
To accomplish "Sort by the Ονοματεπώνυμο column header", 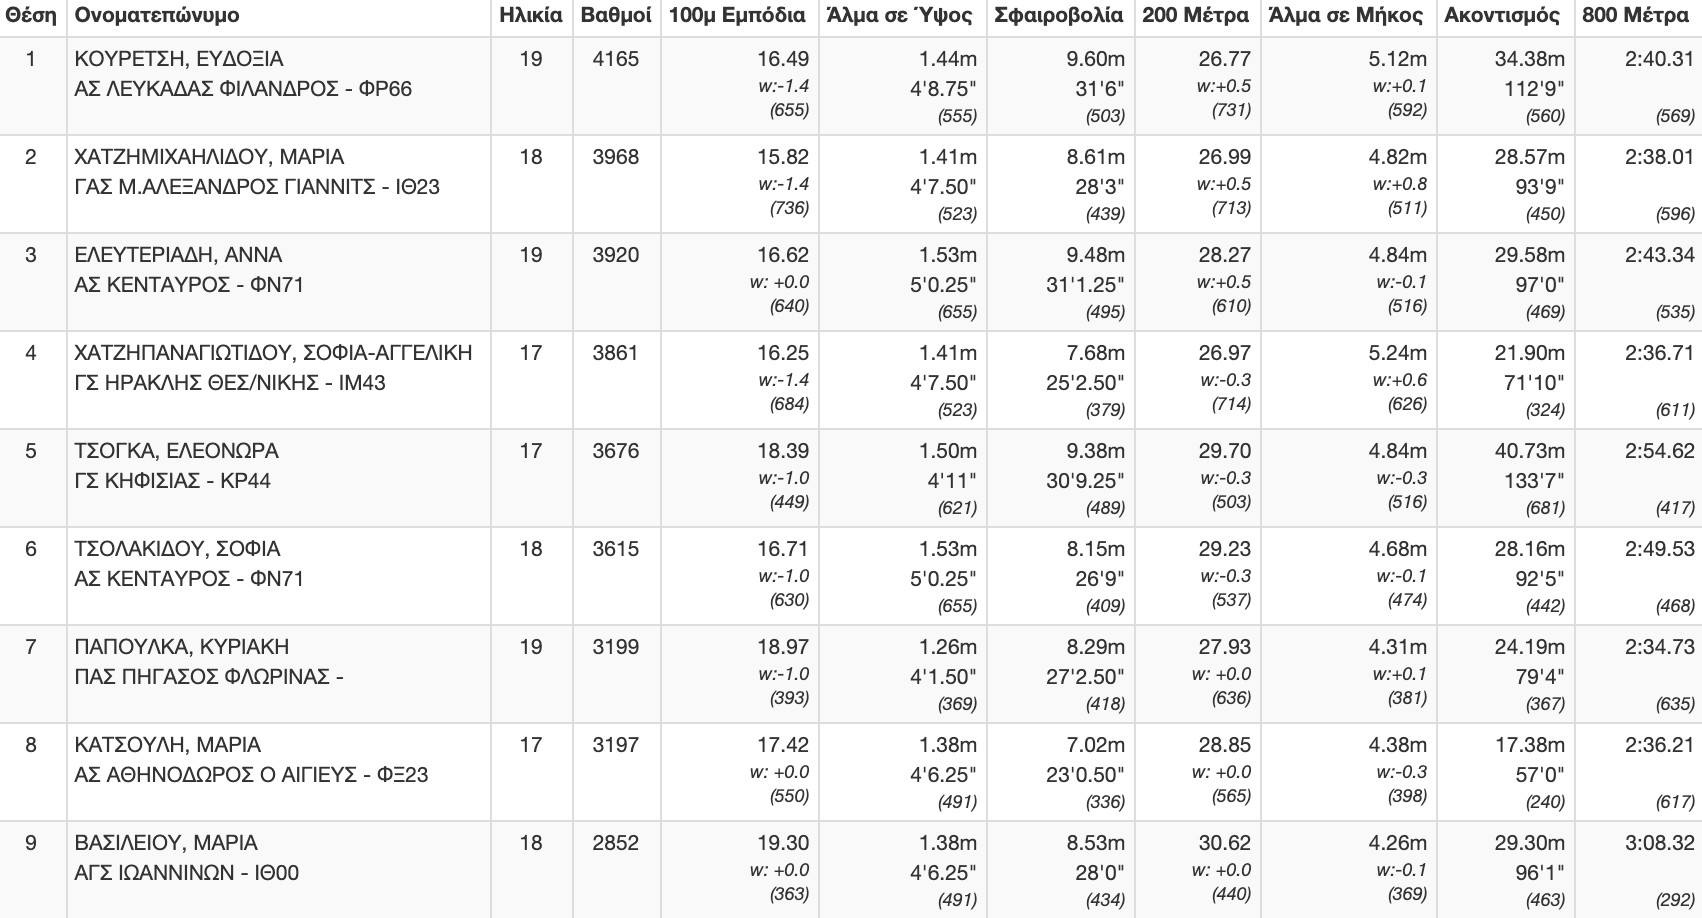I will (157, 16).
